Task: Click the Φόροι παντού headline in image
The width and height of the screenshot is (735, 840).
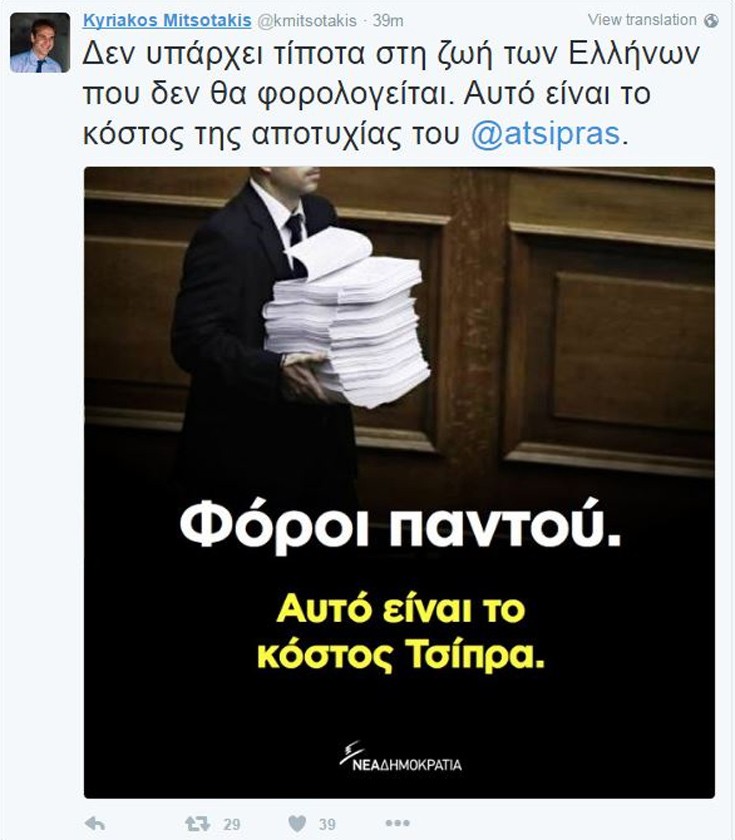Action: [400, 525]
